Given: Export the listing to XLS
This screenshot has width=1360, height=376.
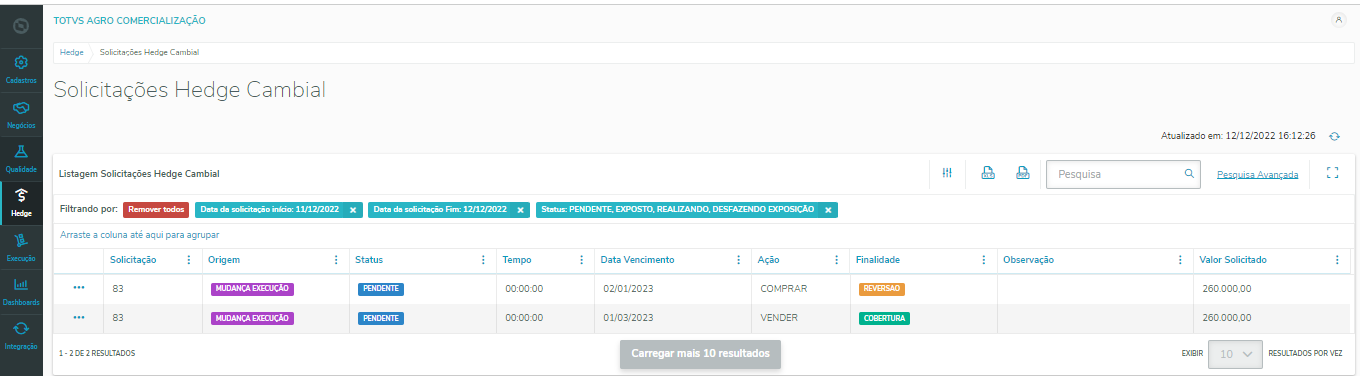Looking at the screenshot, I should (987, 173).
